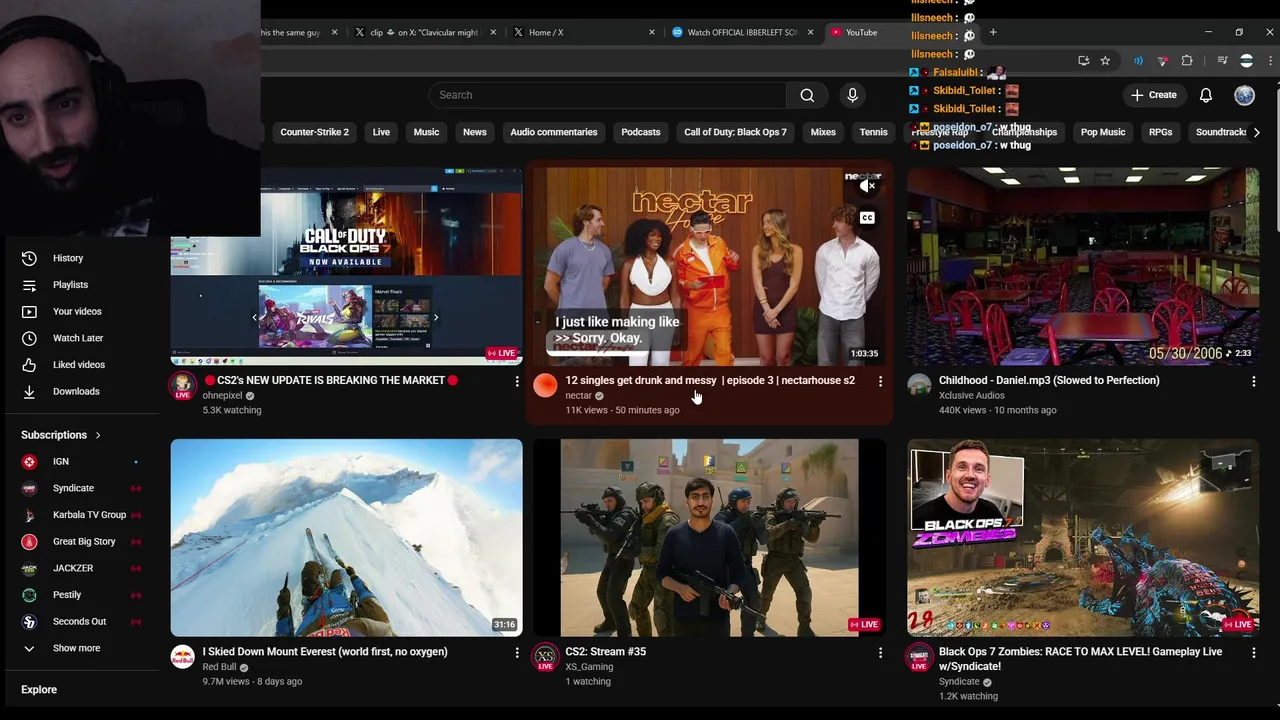
Task: Open more options for CS2: Stream #35
Action: coord(880,652)
